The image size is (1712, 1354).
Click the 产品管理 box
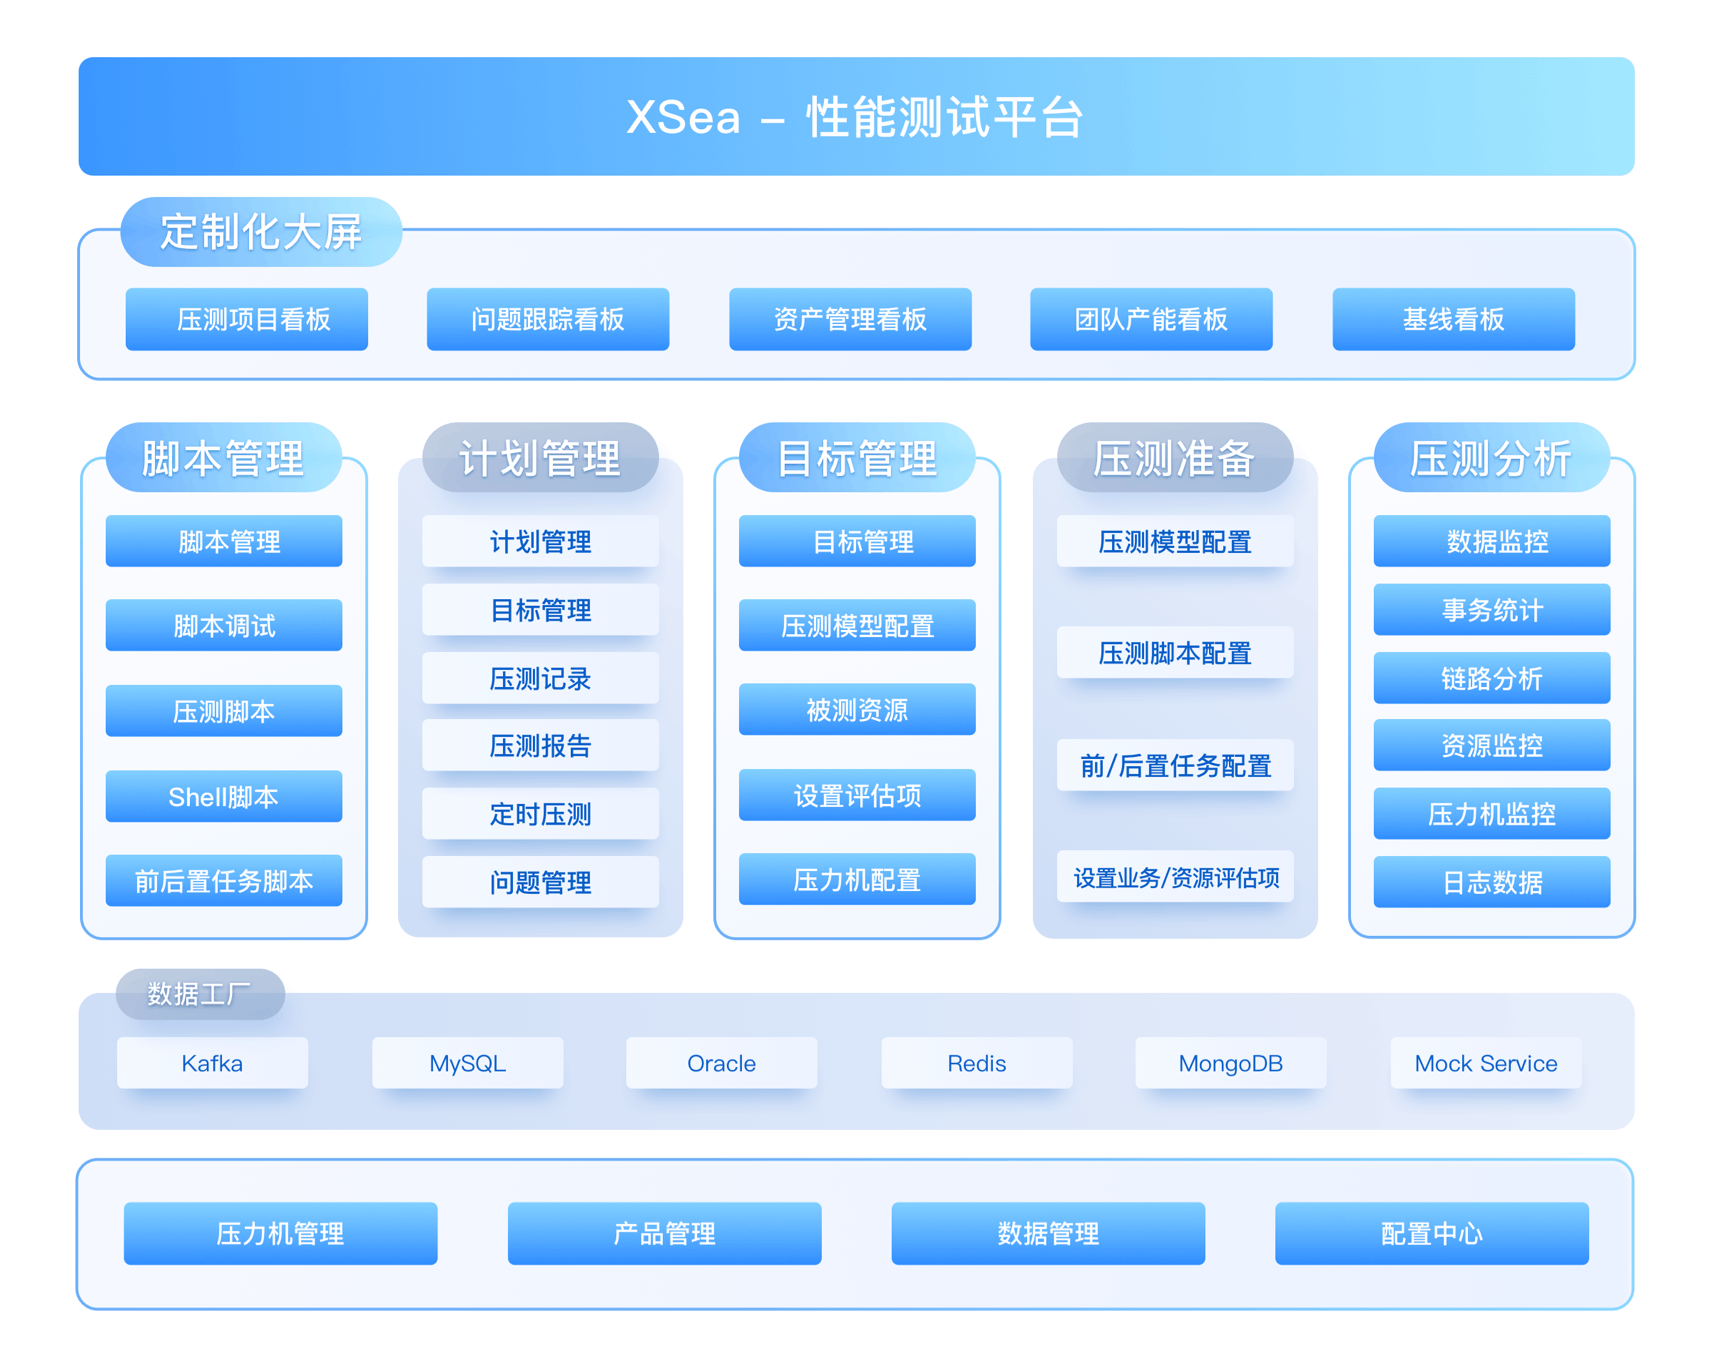[665, 1233]
